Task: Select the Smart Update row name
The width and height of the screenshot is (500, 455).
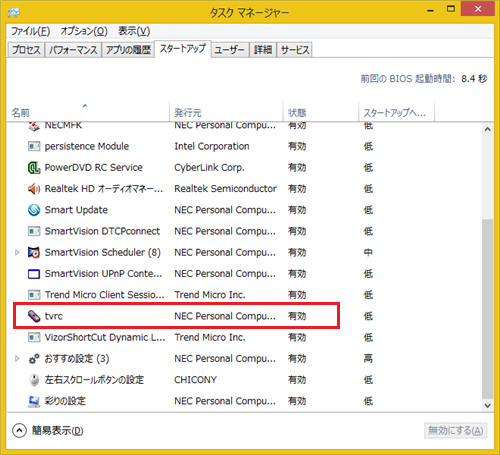Action: (x=76, y=210)
